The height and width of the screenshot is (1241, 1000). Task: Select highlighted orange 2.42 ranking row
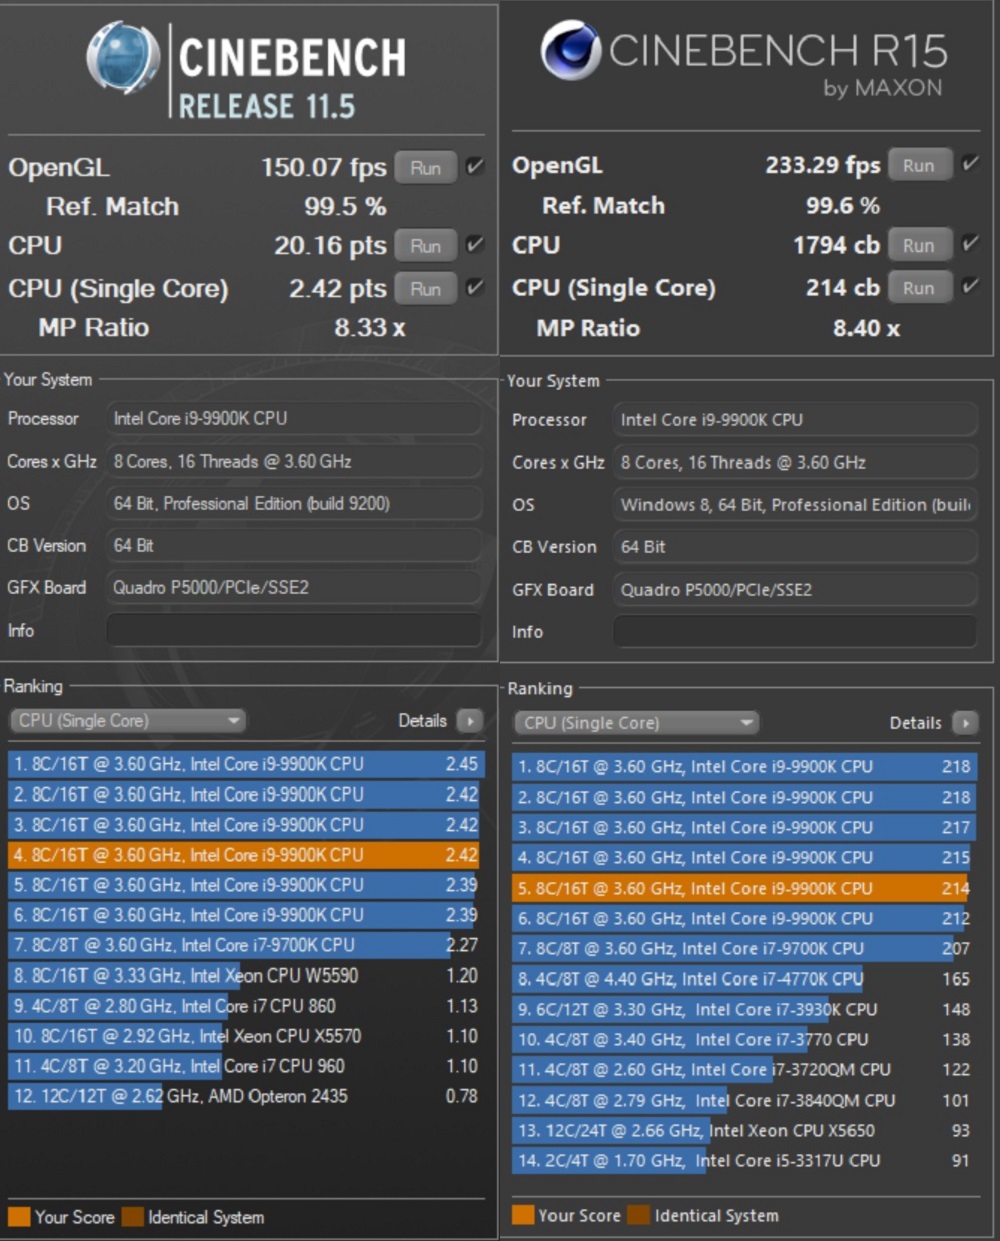pyautogui.click(x=244, y=855)
